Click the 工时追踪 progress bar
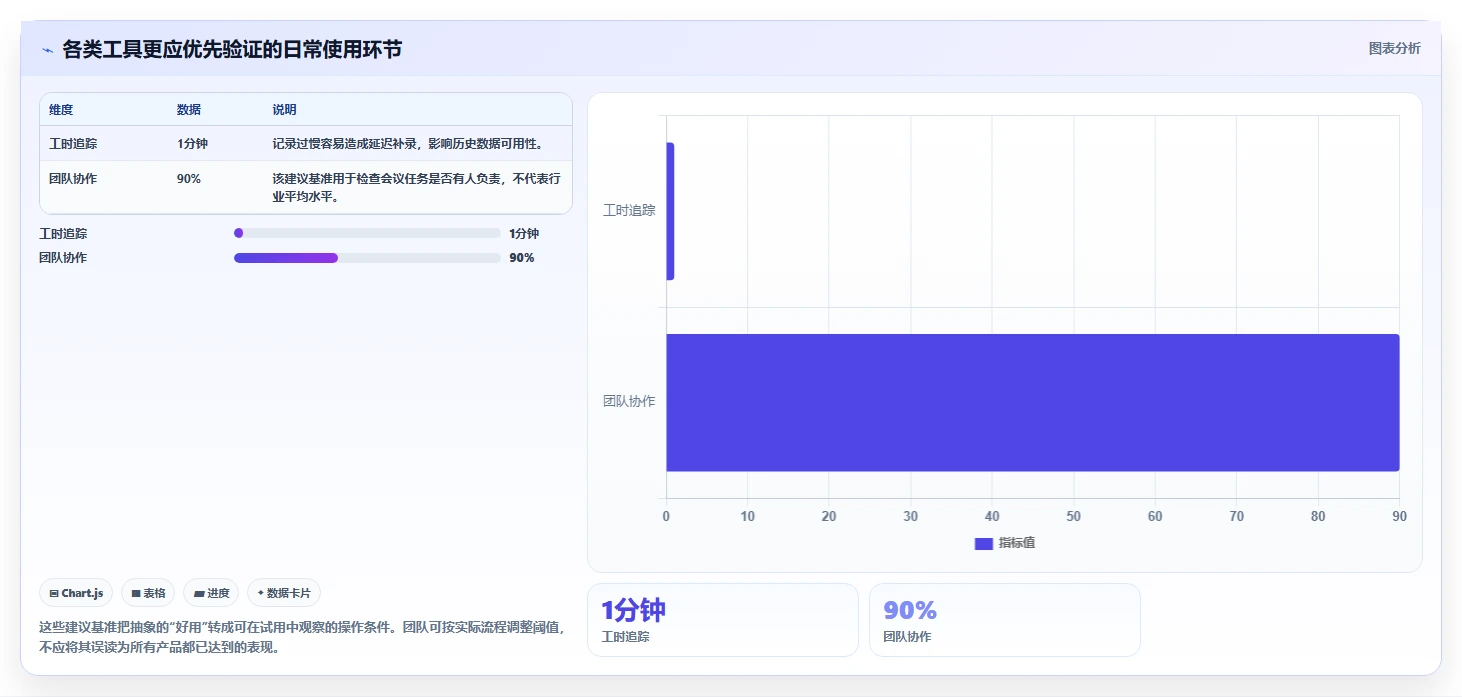This screenshot has width=1462, height=697. tap(367, 233)
